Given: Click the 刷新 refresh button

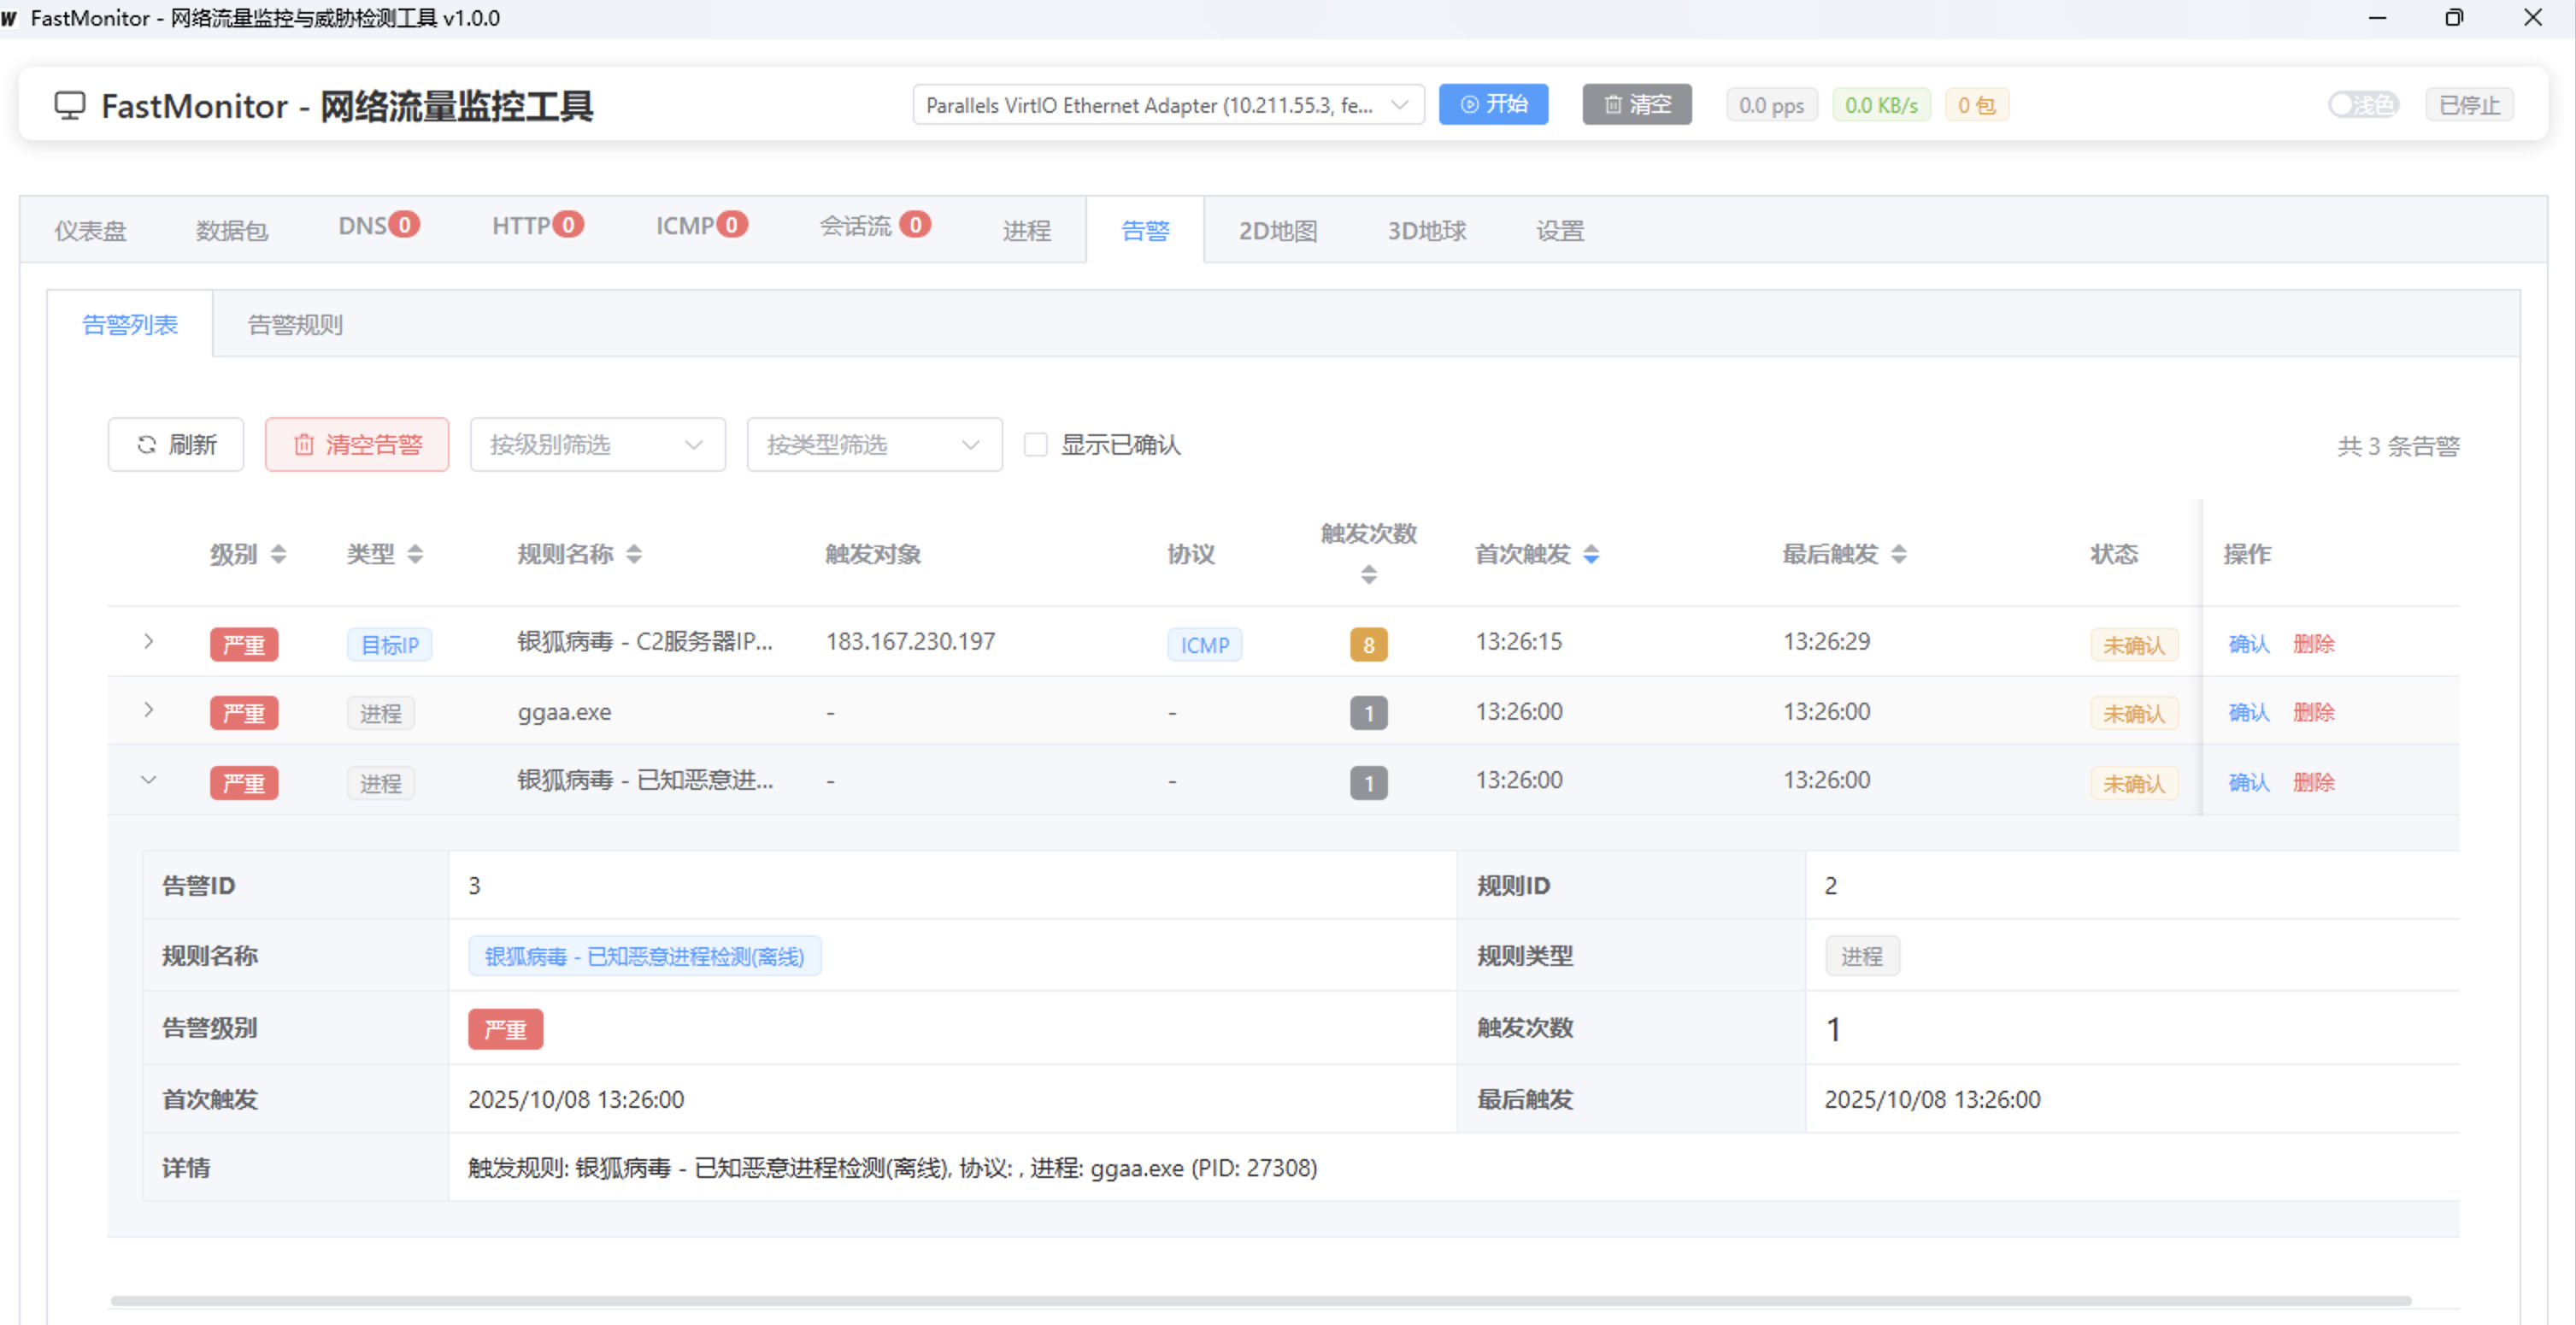Looking at the screenshot, I should pos(176,444).
